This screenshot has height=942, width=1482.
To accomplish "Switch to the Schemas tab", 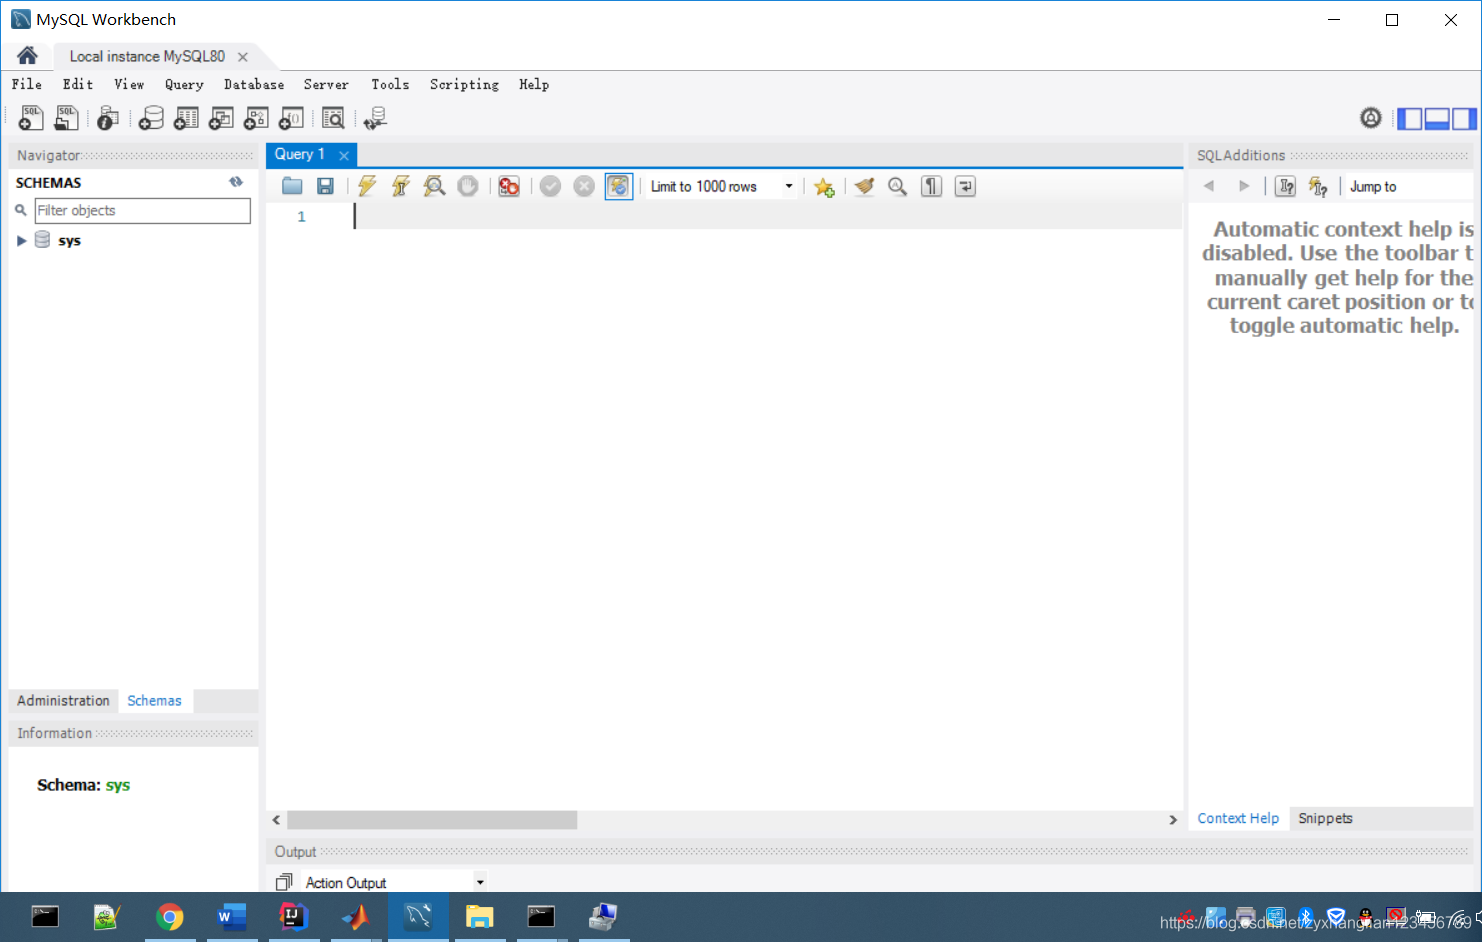I will (x=155, y=701).
